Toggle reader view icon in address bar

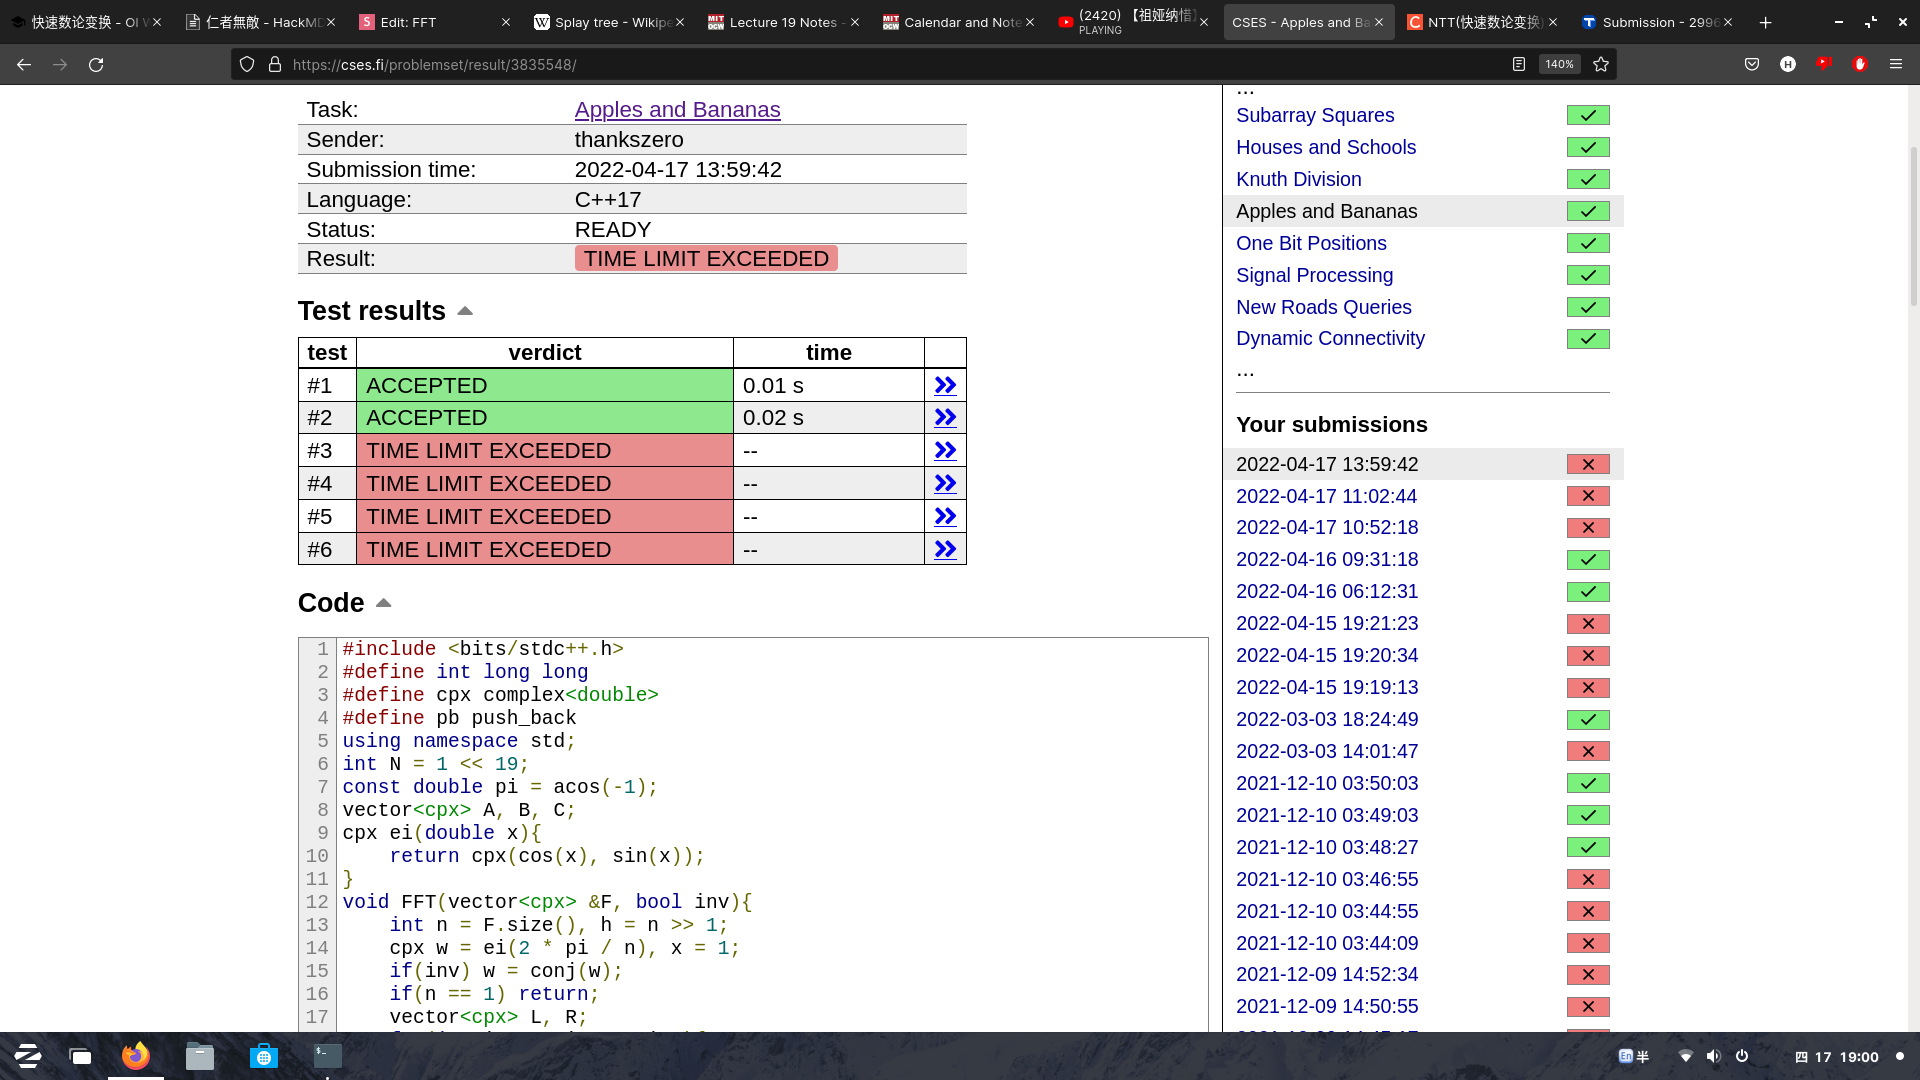(1519, 64)
